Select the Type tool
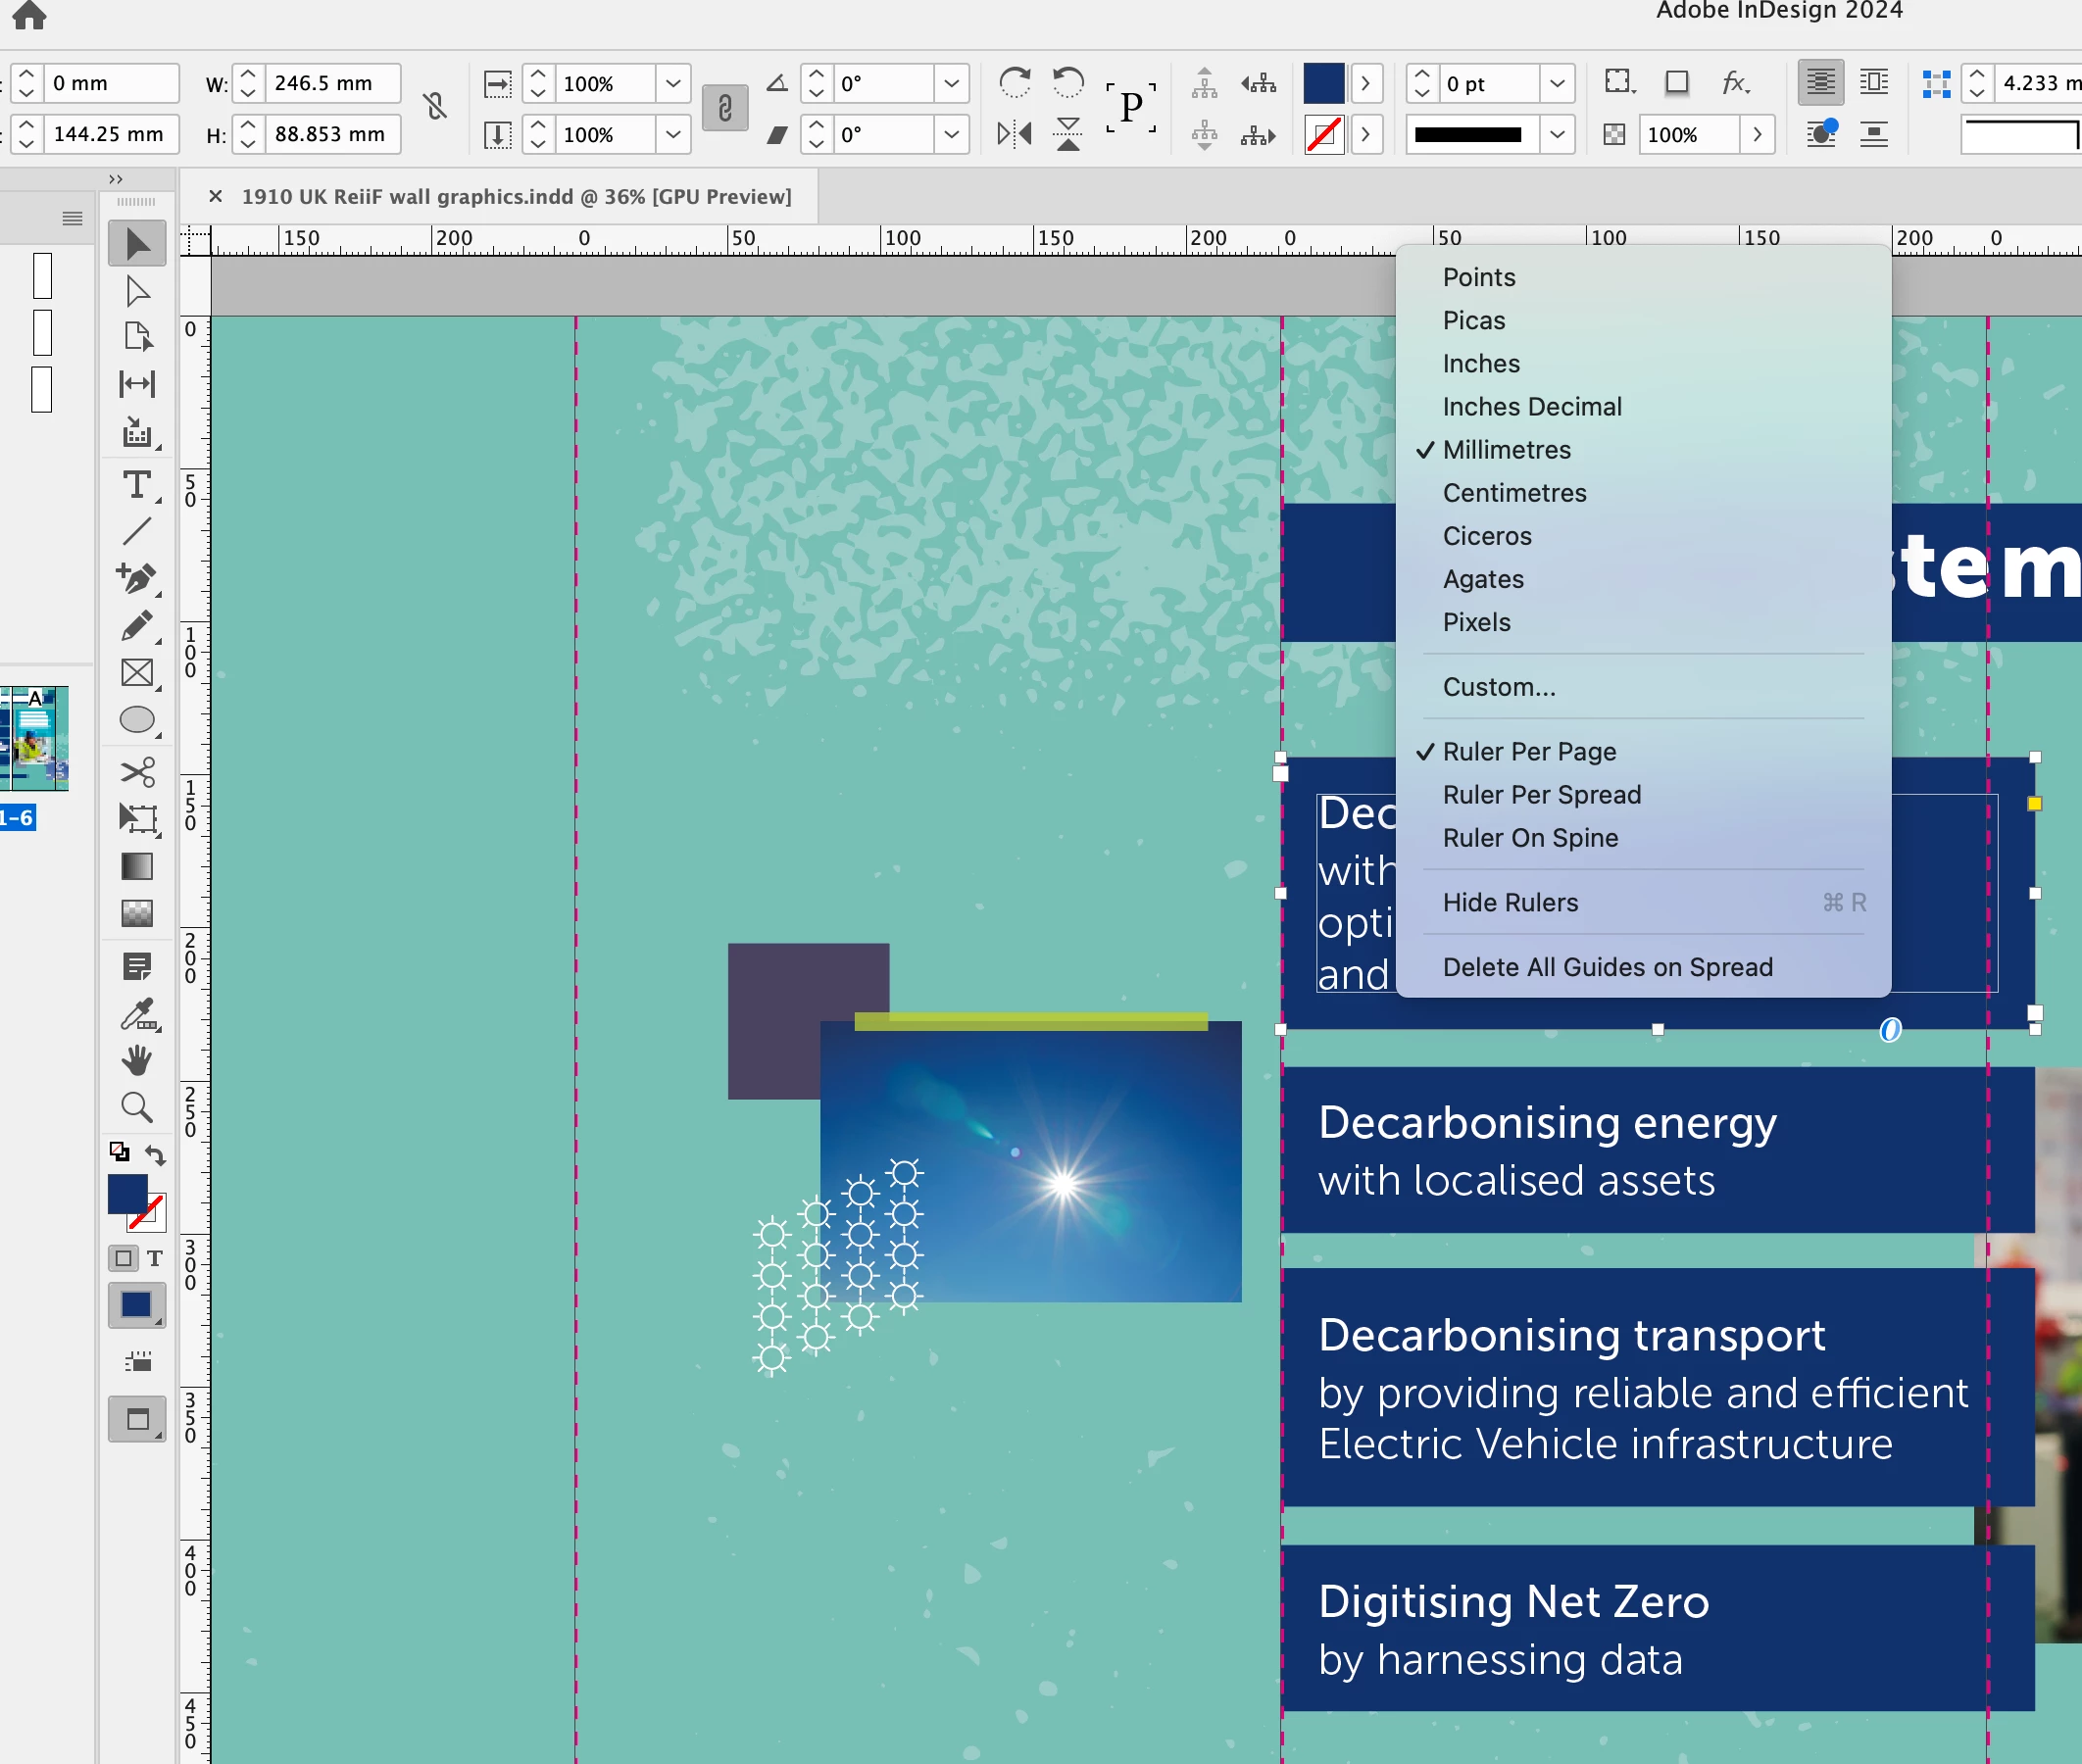 (136, 486)
